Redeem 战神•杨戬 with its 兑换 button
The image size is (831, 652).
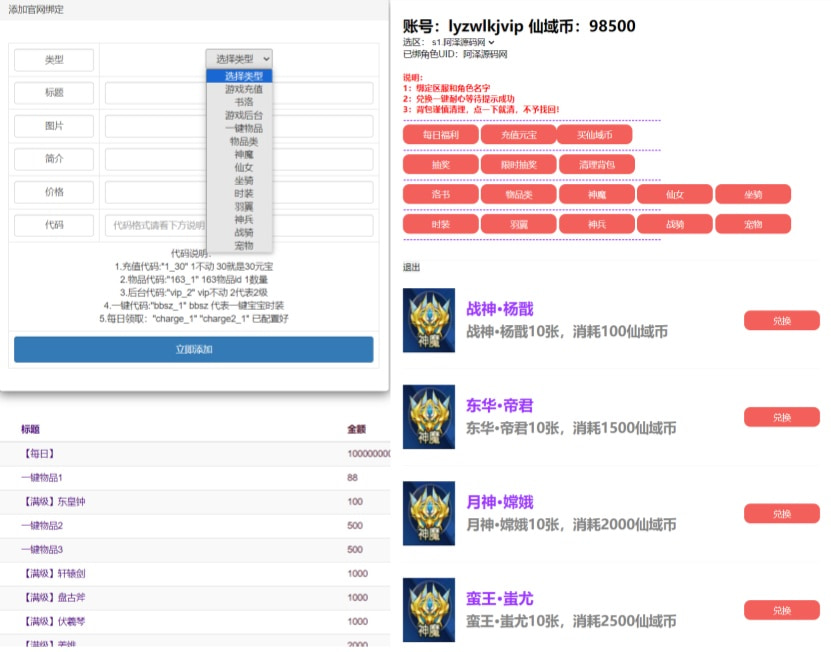tap(781, 320)
